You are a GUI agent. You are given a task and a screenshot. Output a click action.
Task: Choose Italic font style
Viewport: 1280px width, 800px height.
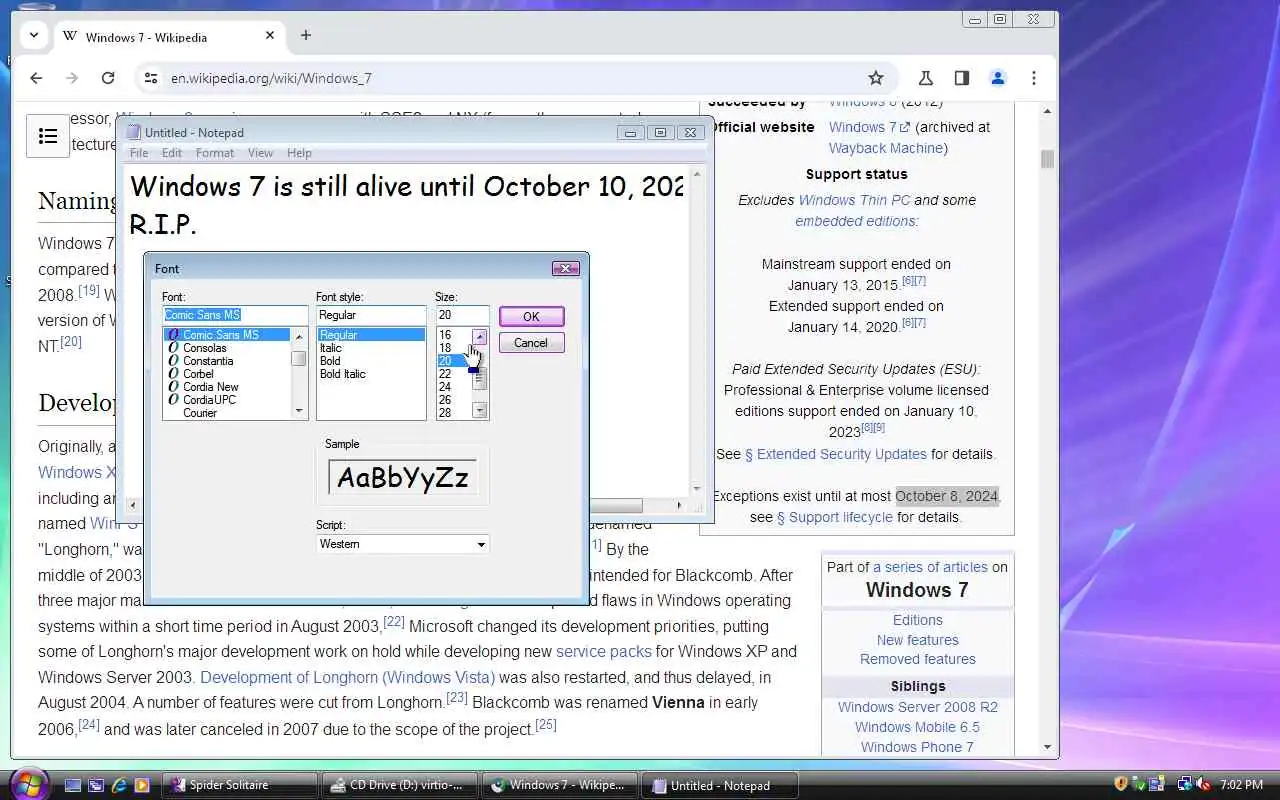pyautogui.click(x=371, y=348)
